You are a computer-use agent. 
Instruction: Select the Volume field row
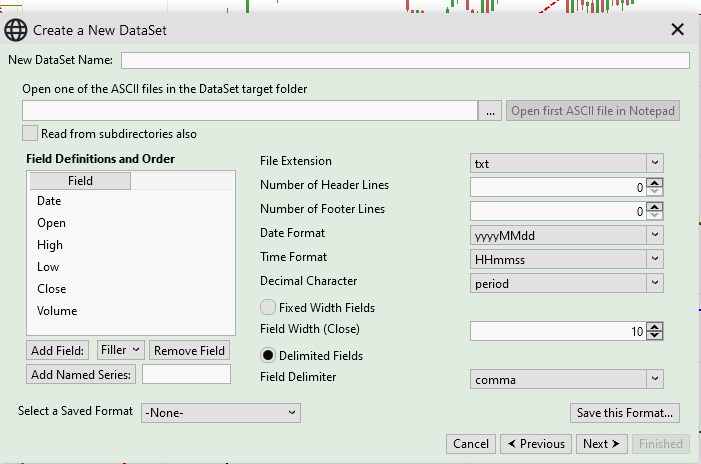click(x=131, y=311)
